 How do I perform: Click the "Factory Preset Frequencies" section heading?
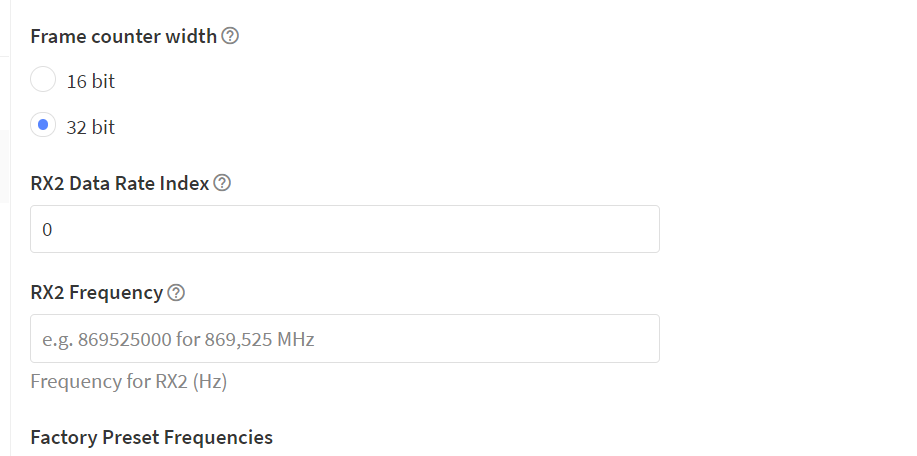[151, 437]
